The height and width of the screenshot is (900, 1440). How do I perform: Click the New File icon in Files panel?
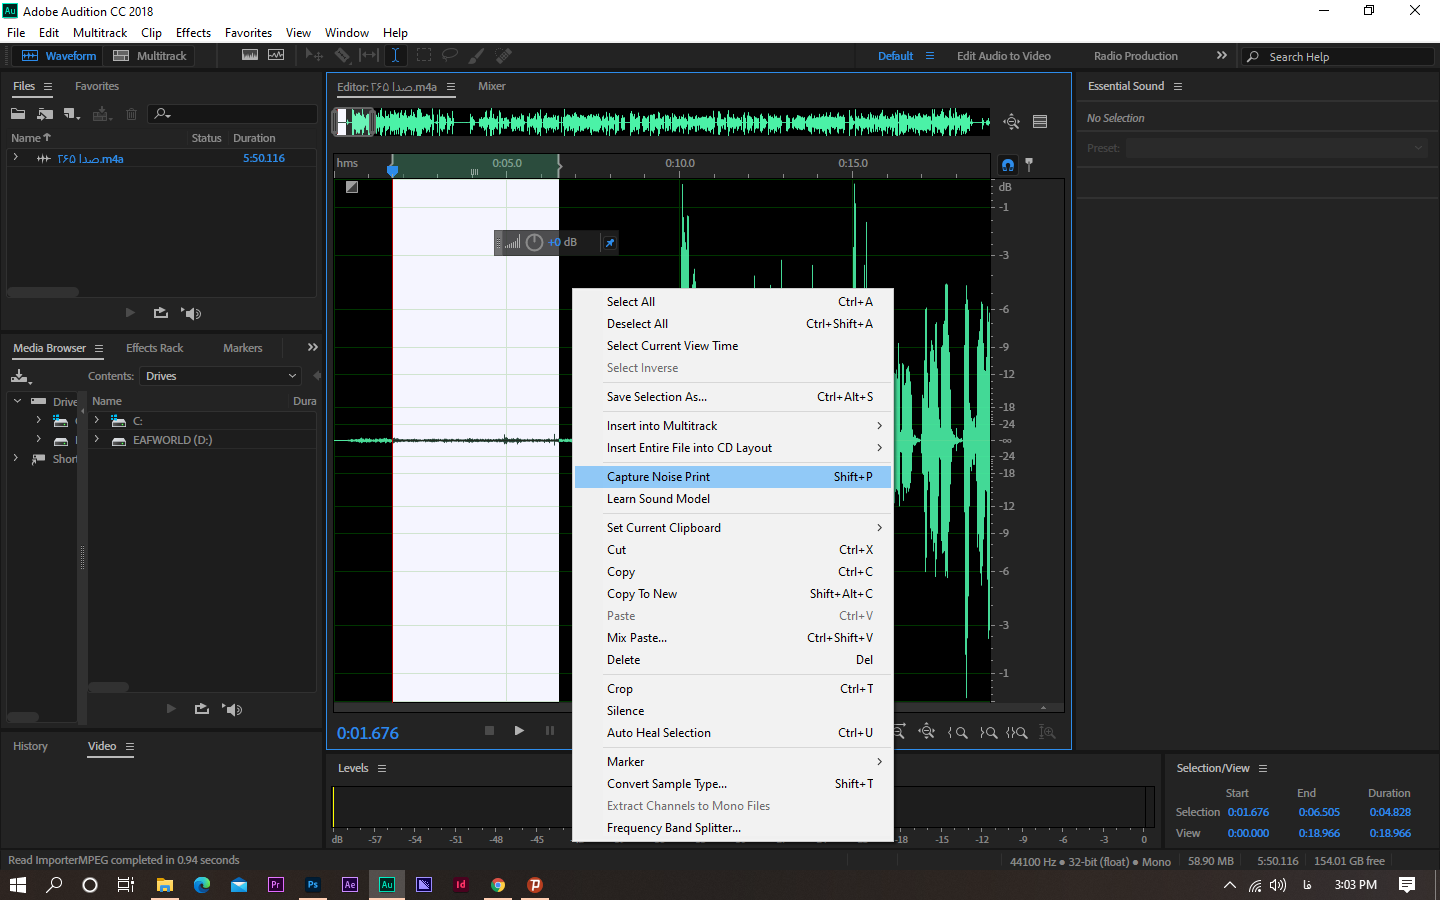[x=71, y=114]
